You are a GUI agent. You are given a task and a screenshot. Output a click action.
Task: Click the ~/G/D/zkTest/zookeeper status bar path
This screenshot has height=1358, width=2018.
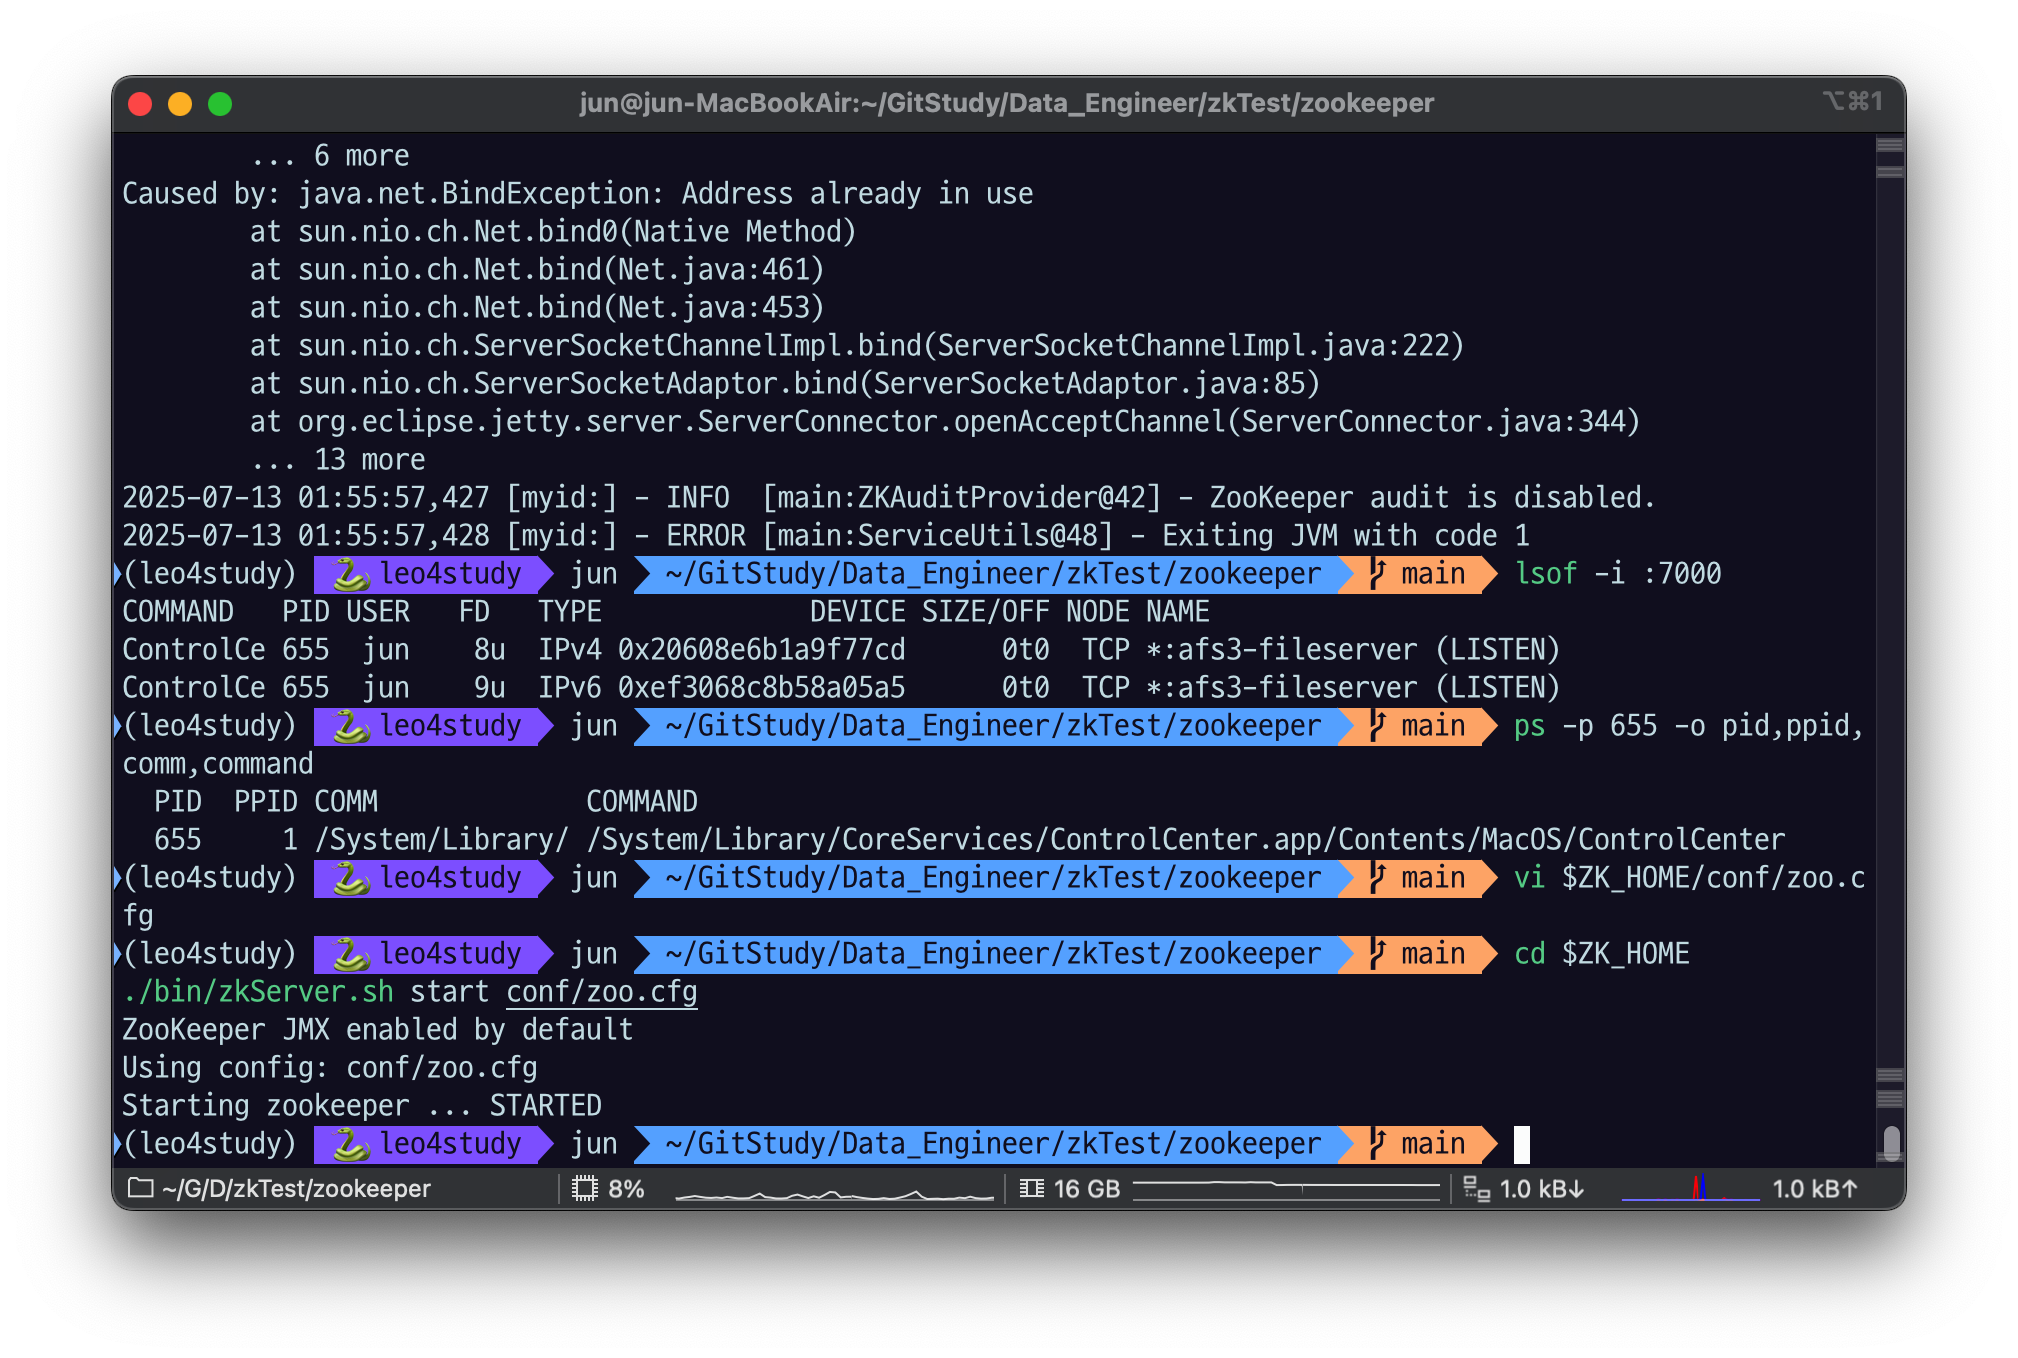tap(296, 1188)
